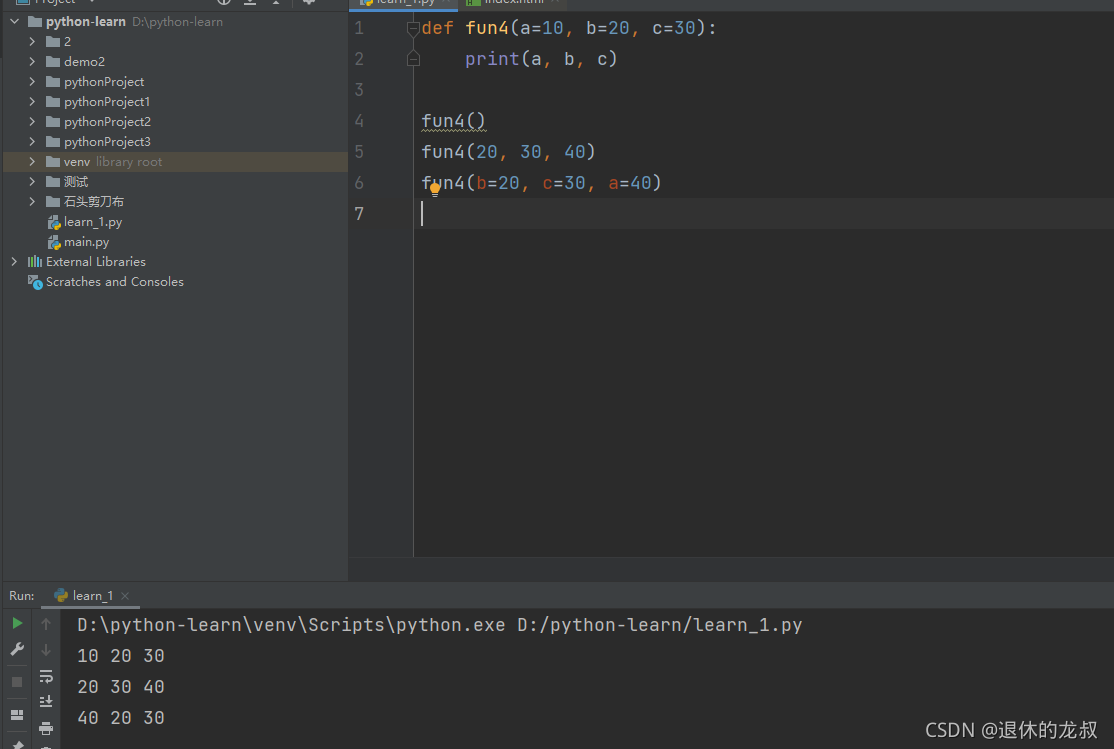Click the up arrow in Run console
Image resolution: width=1114 pixels, height=749 pixels.
coord(46,623)
